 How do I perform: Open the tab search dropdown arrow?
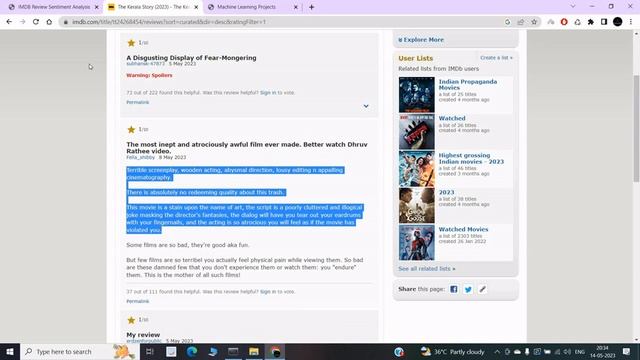[x=573, y=7]
